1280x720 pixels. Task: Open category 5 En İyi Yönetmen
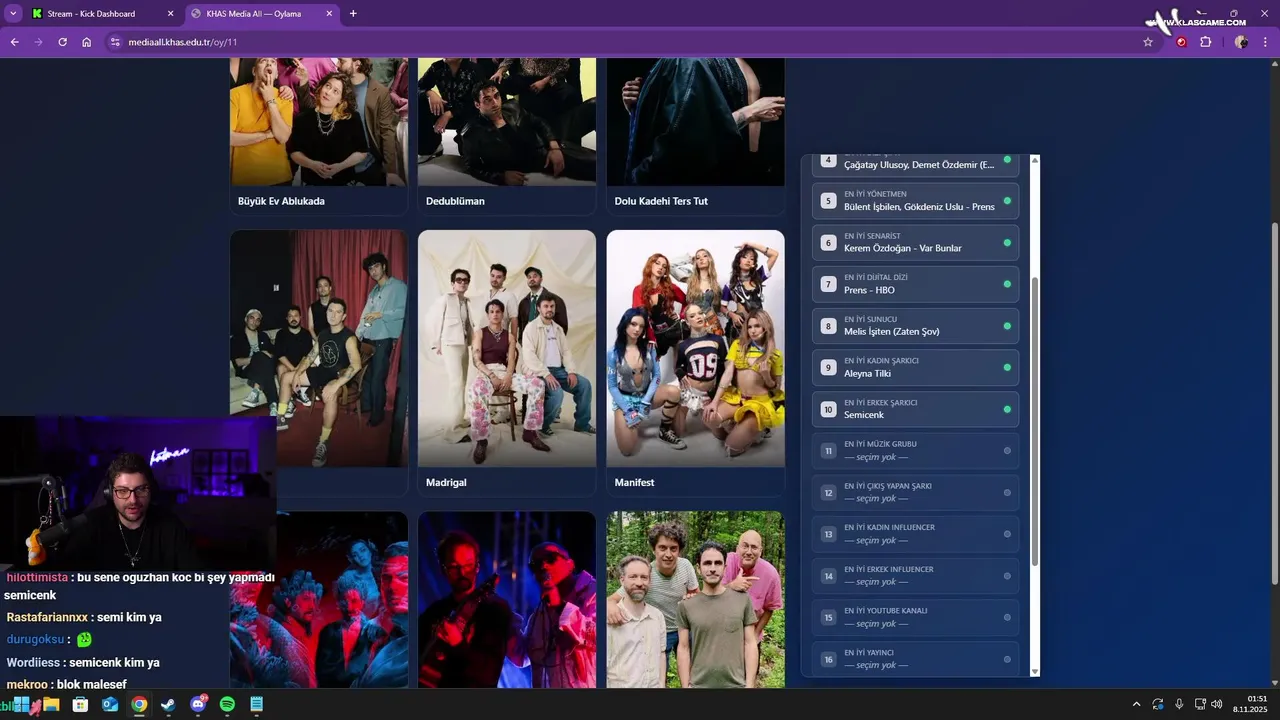[x=915, y=201]
